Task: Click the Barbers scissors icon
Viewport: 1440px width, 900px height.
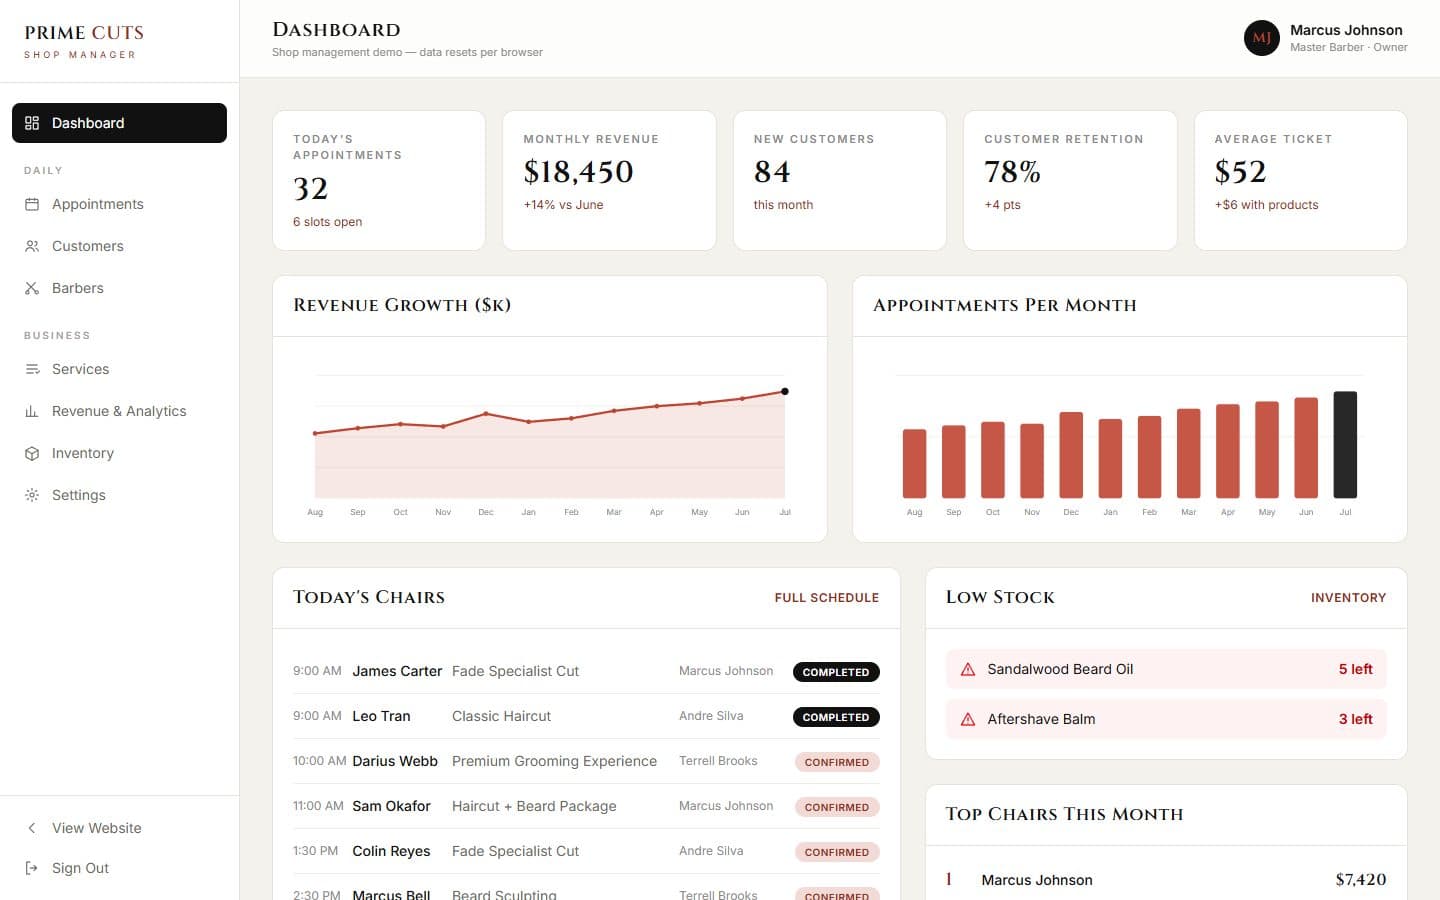Action: point(32,288)
